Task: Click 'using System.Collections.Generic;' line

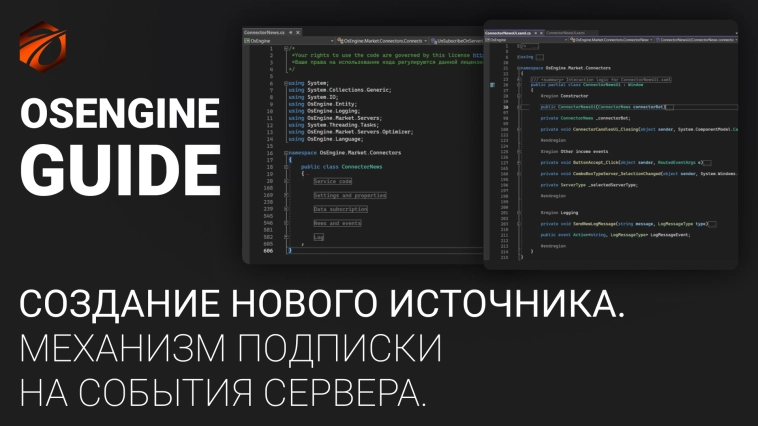Action: coord(340,90)
